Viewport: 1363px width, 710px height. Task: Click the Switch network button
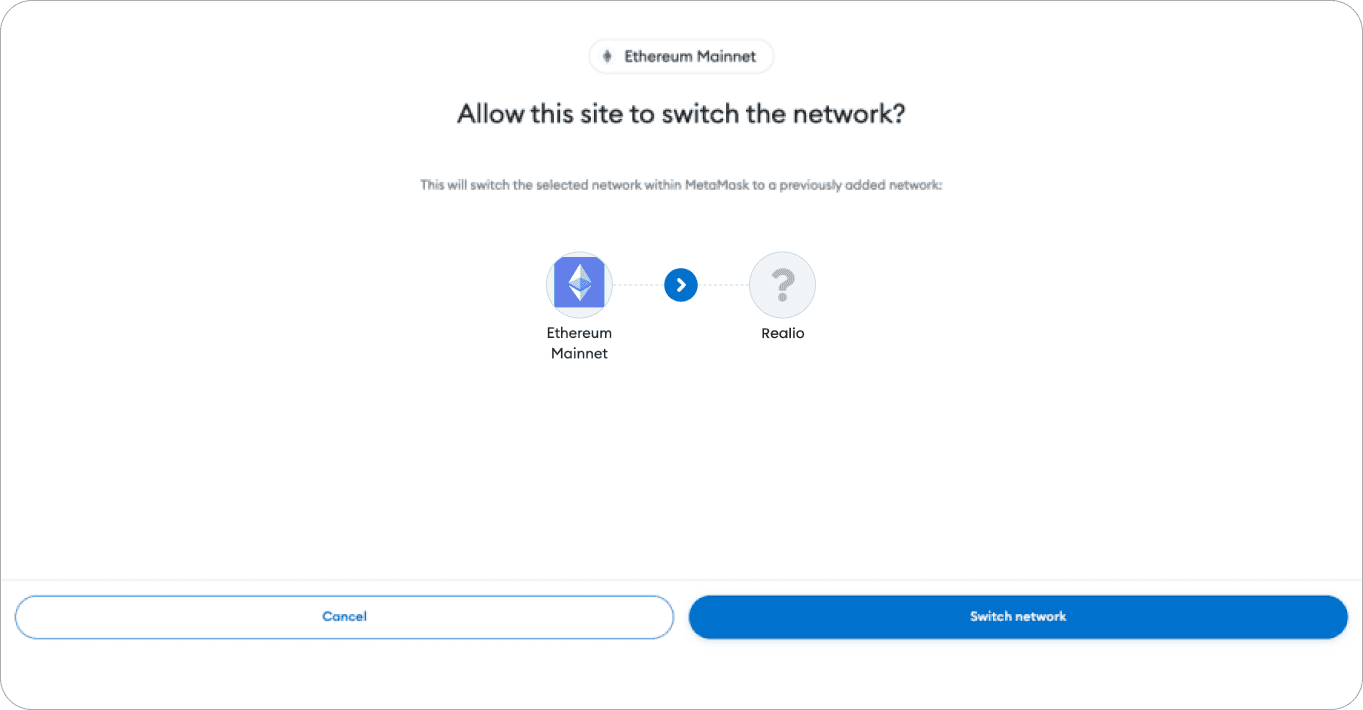1018,617
